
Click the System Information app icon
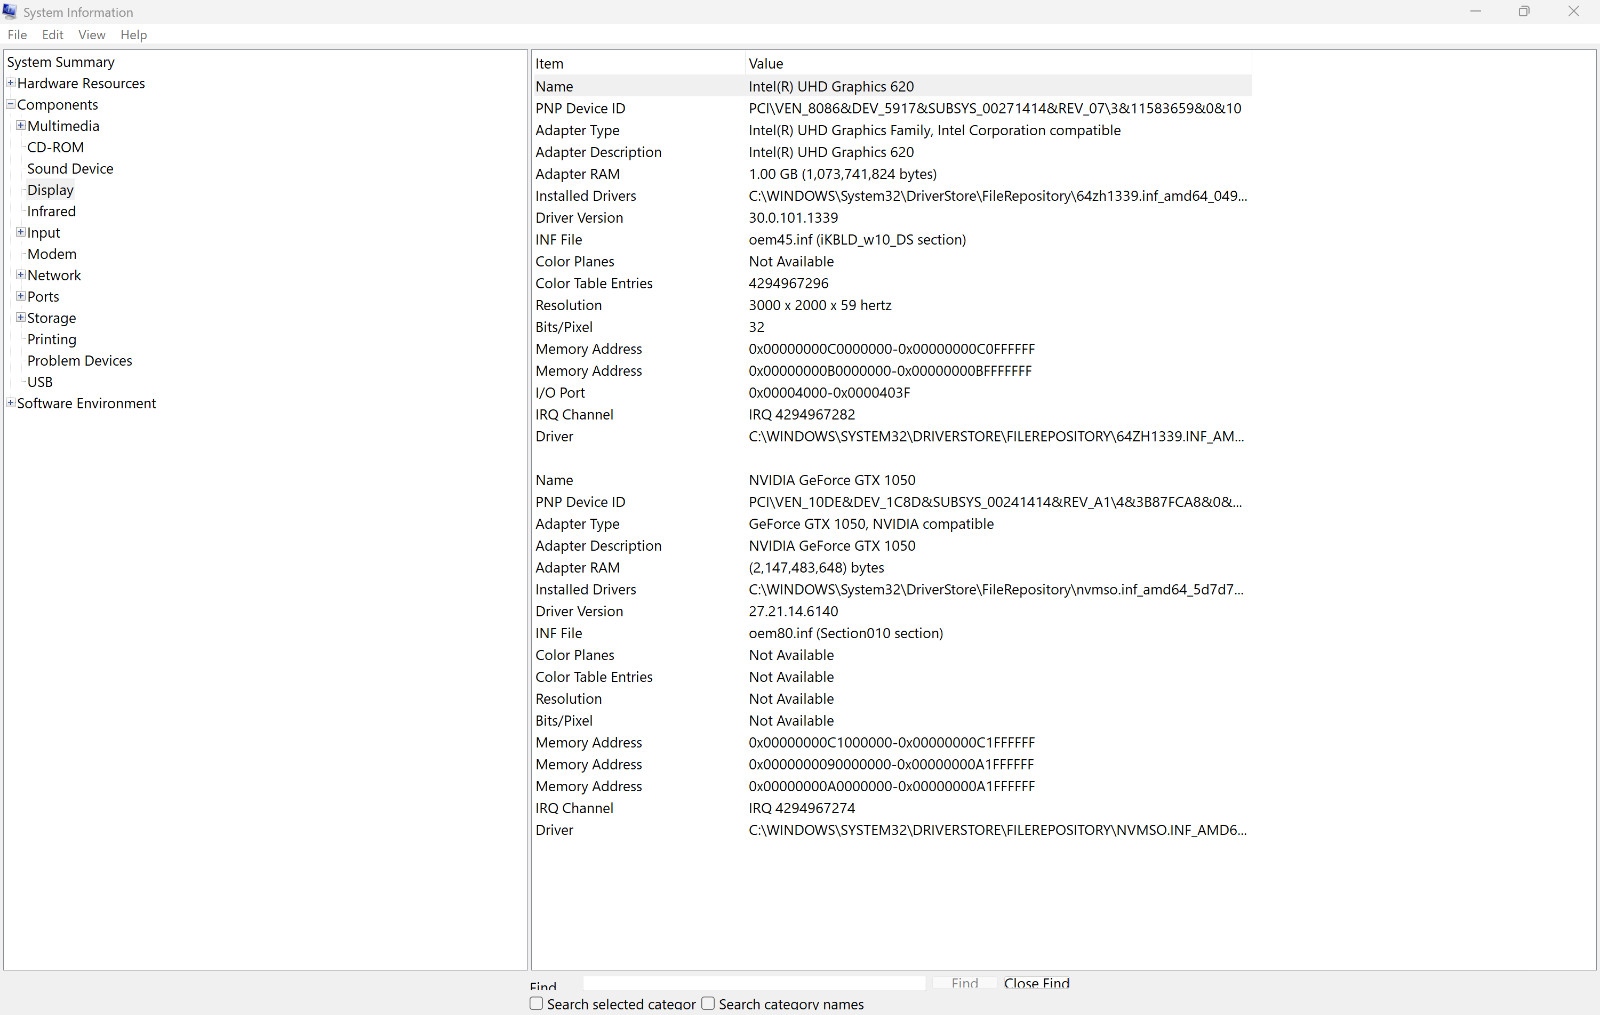pos(10,12)
